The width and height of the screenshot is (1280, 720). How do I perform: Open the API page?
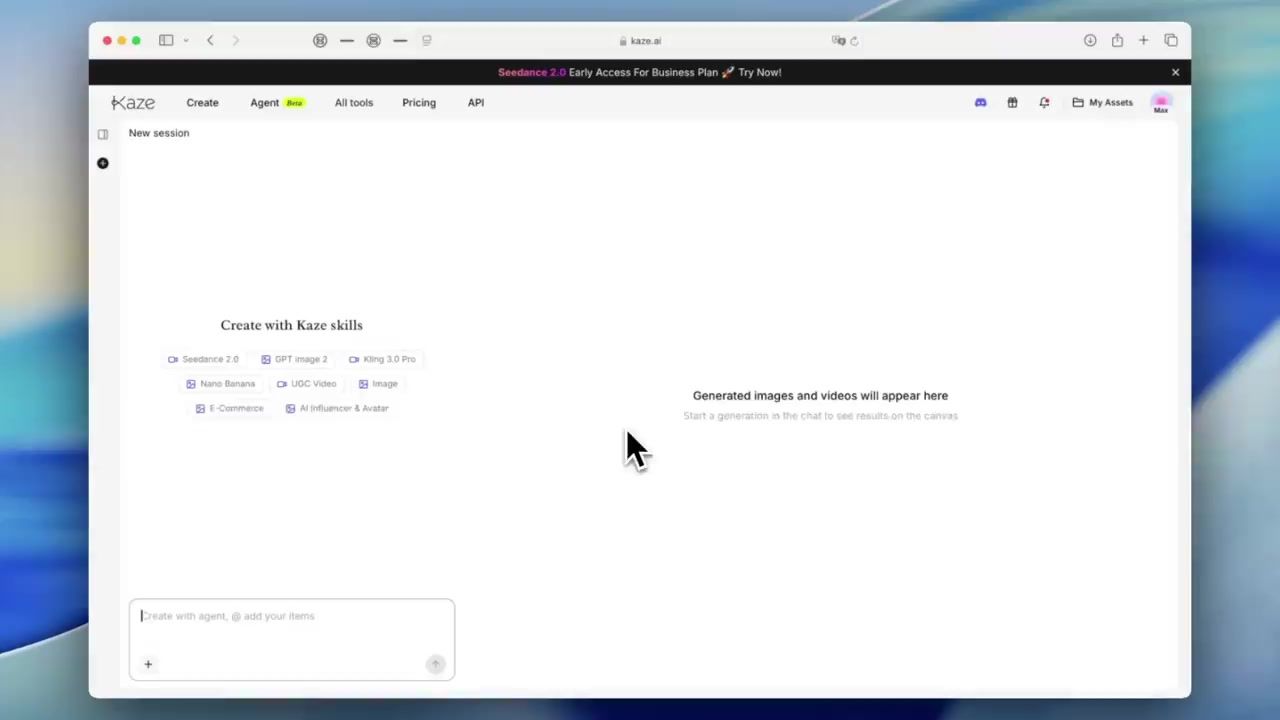476,102
